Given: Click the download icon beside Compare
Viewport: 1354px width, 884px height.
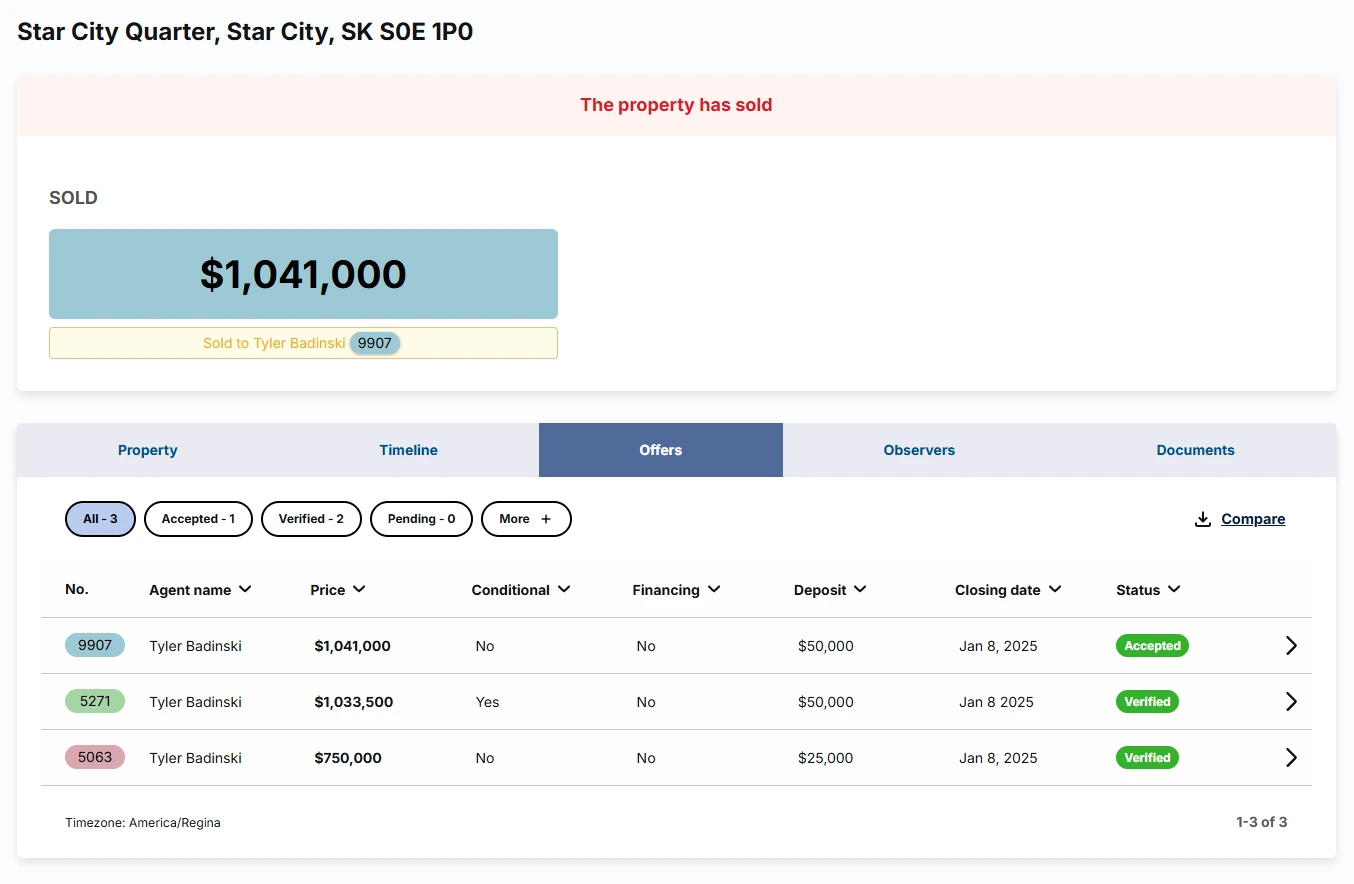Looking at the screenshot, I should tap(1203, 519).
